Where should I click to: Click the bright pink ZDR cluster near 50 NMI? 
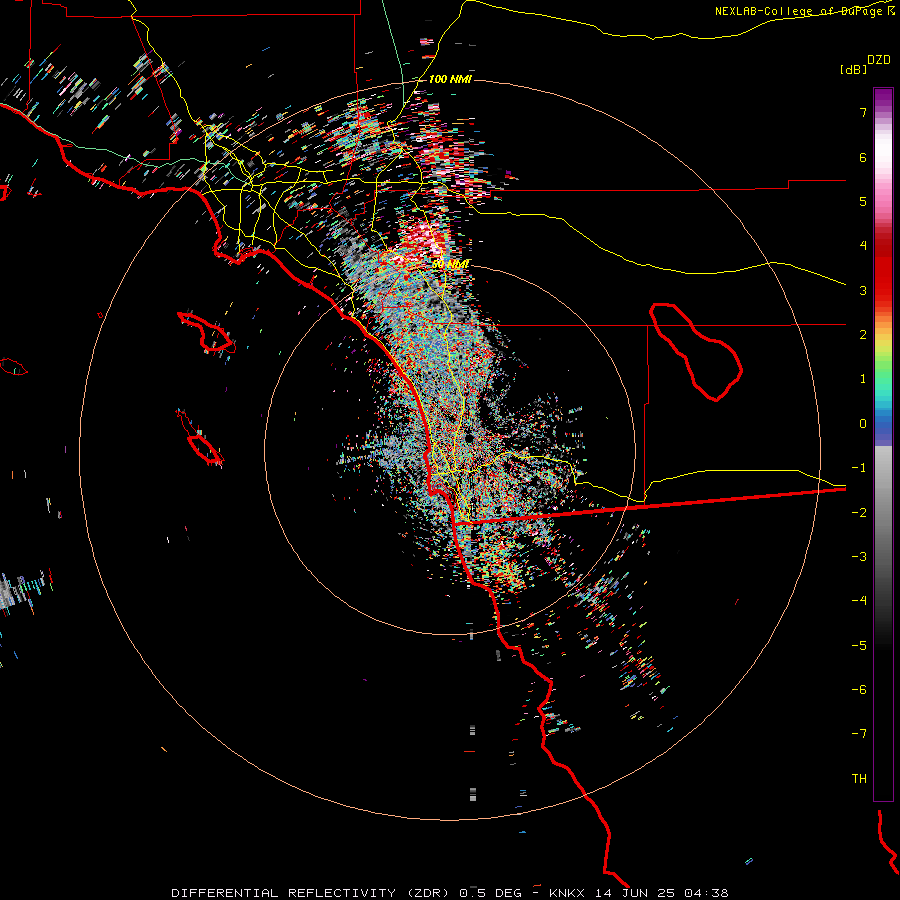pos(423,238)
